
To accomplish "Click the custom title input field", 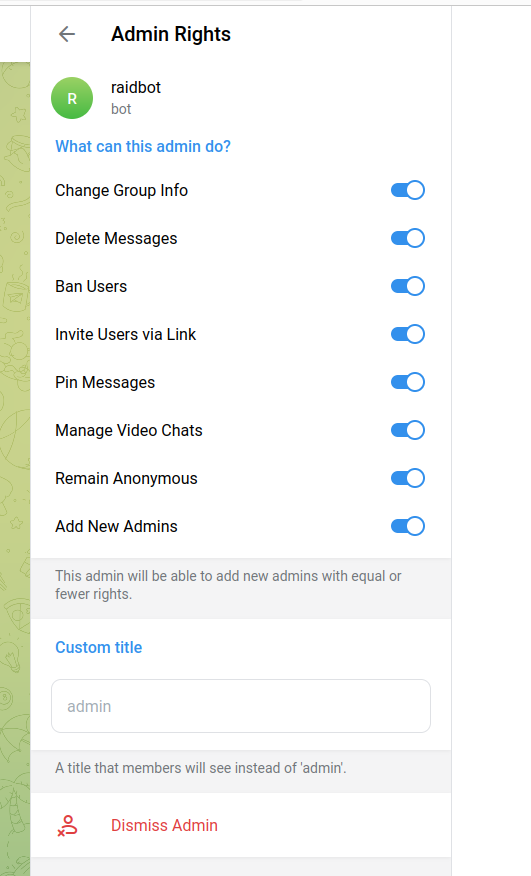I will point(241,706).
